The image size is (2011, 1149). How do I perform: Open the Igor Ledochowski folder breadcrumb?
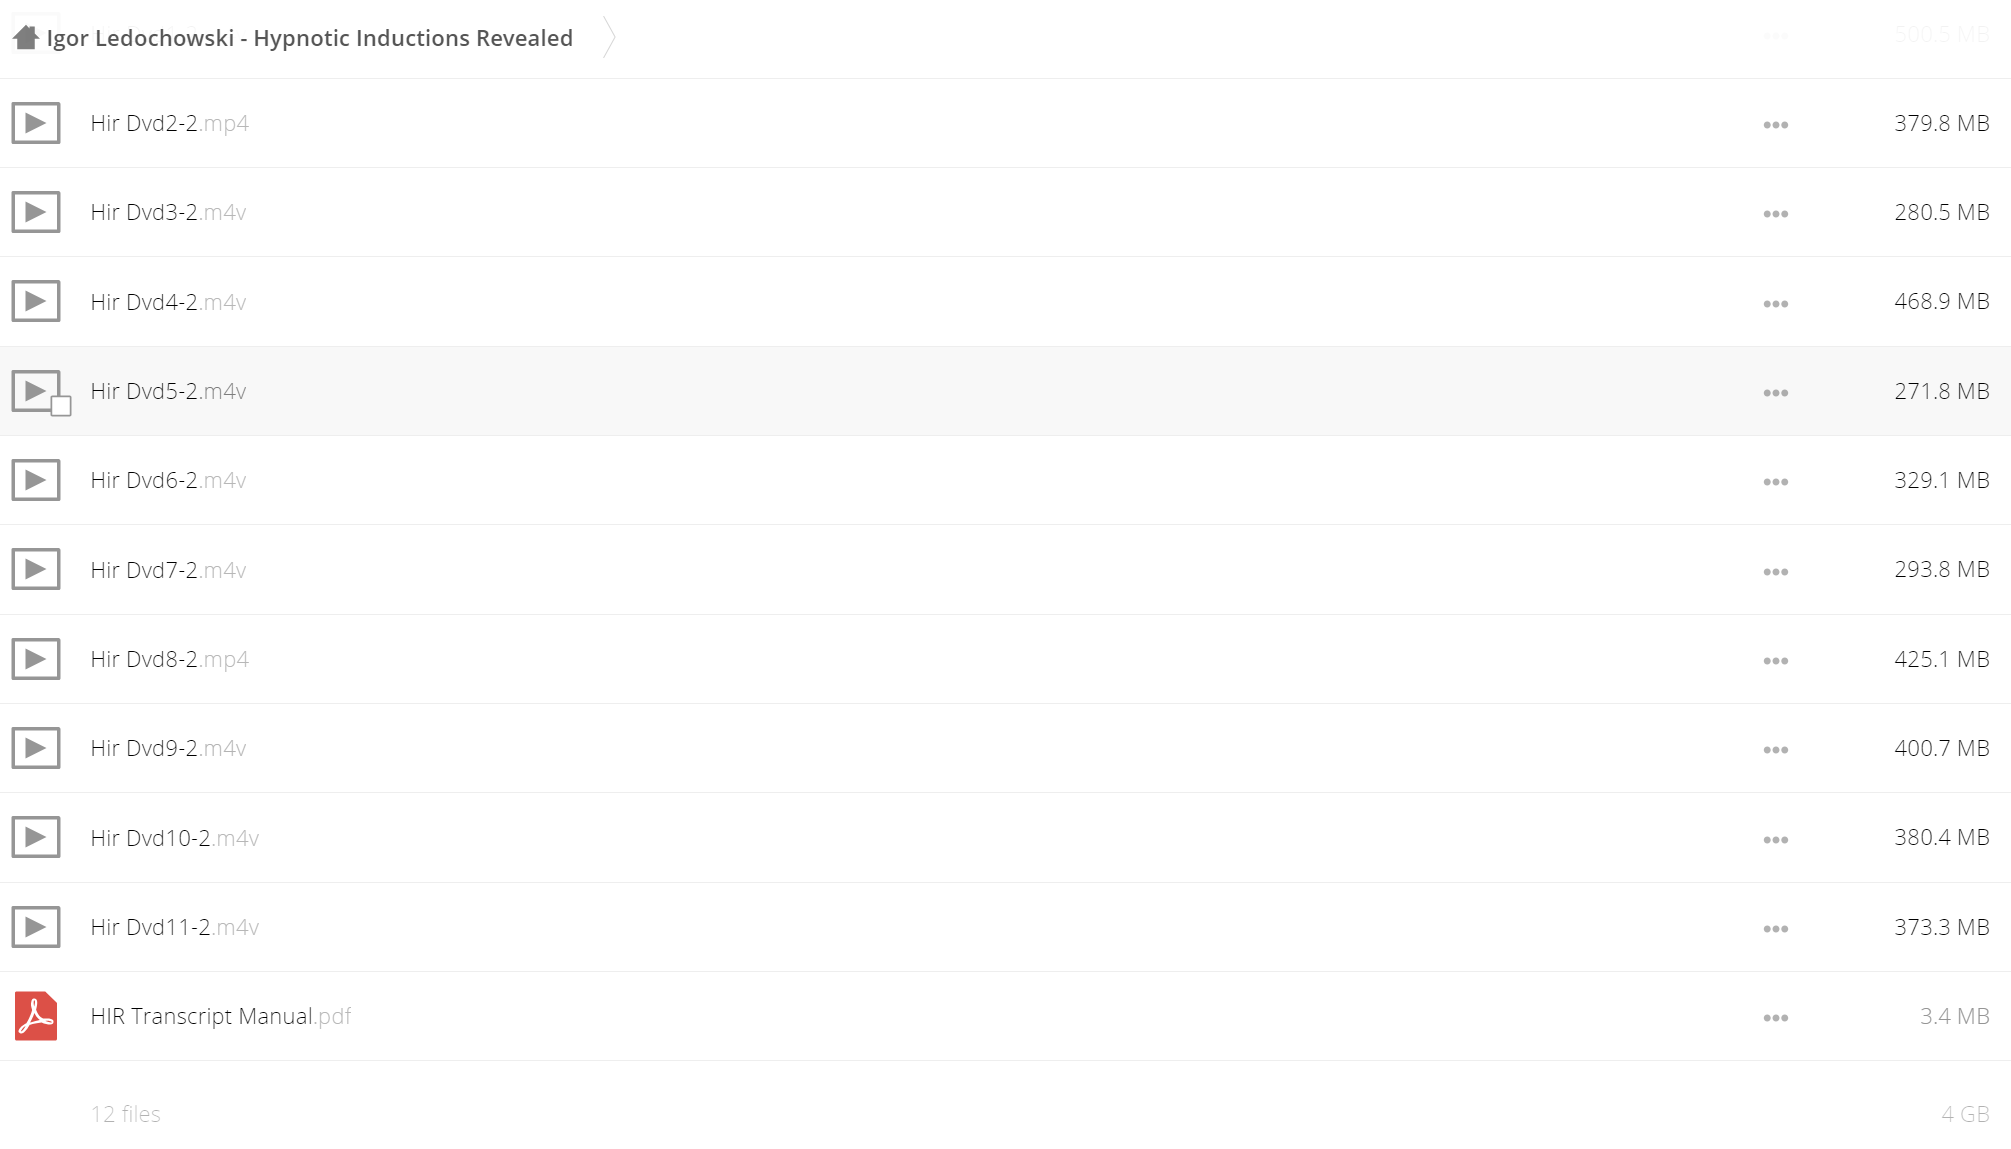pyautogui.click(x=309, y=38)
